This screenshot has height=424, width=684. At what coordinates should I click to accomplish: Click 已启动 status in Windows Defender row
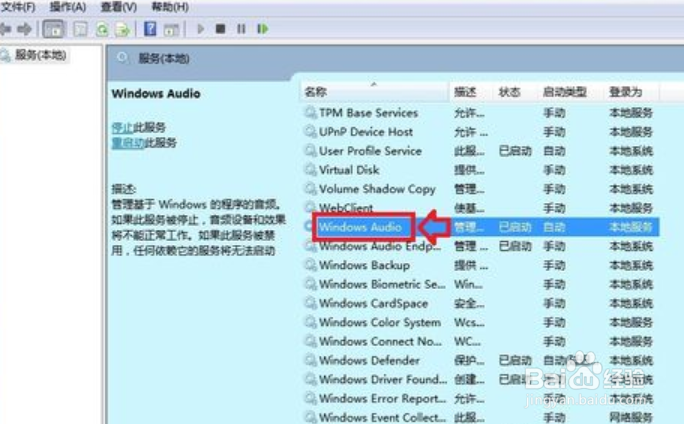515,360
